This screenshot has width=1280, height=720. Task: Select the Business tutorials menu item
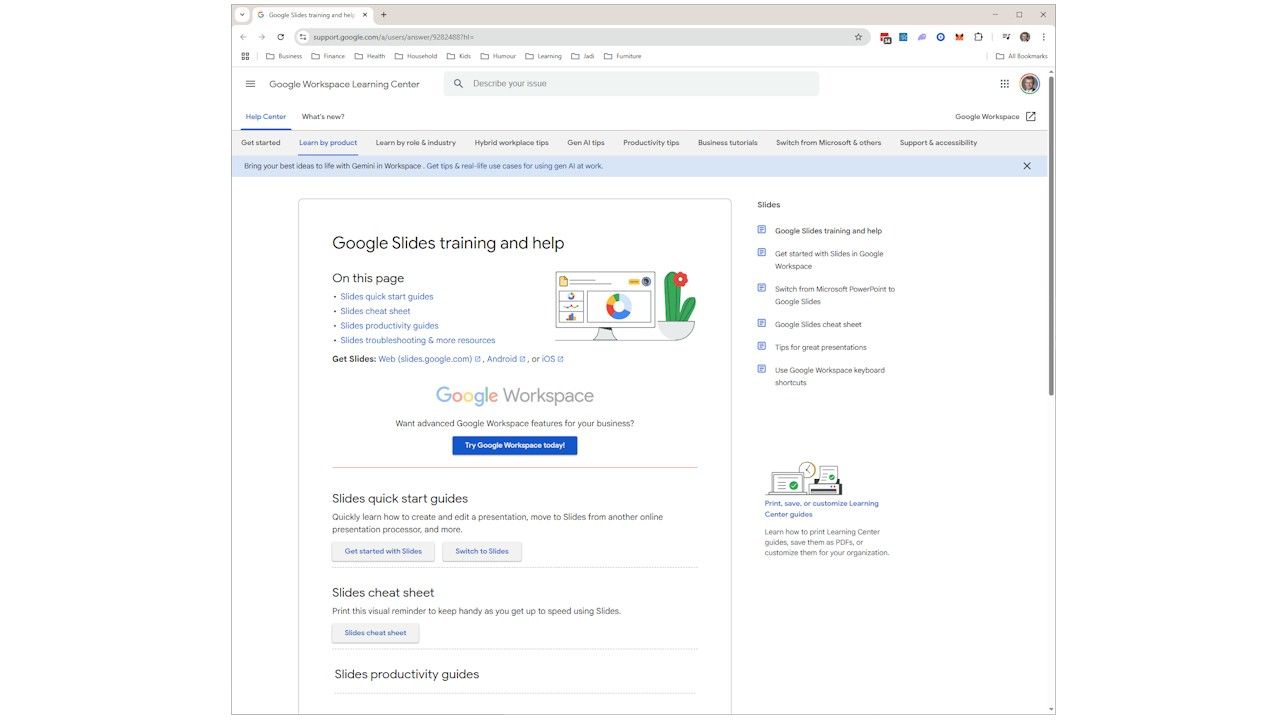[x=728, y=143]
